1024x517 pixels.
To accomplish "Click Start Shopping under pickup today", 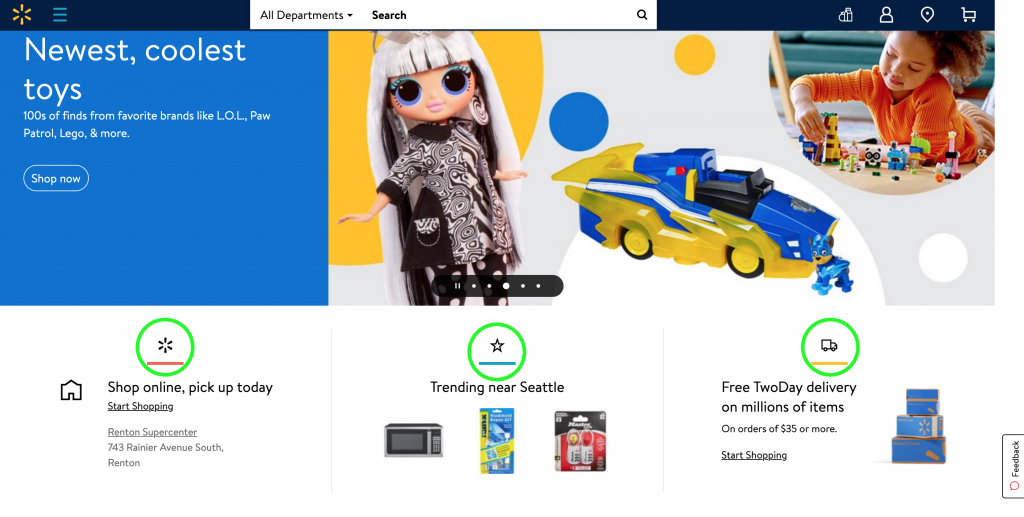I will 140,406.
